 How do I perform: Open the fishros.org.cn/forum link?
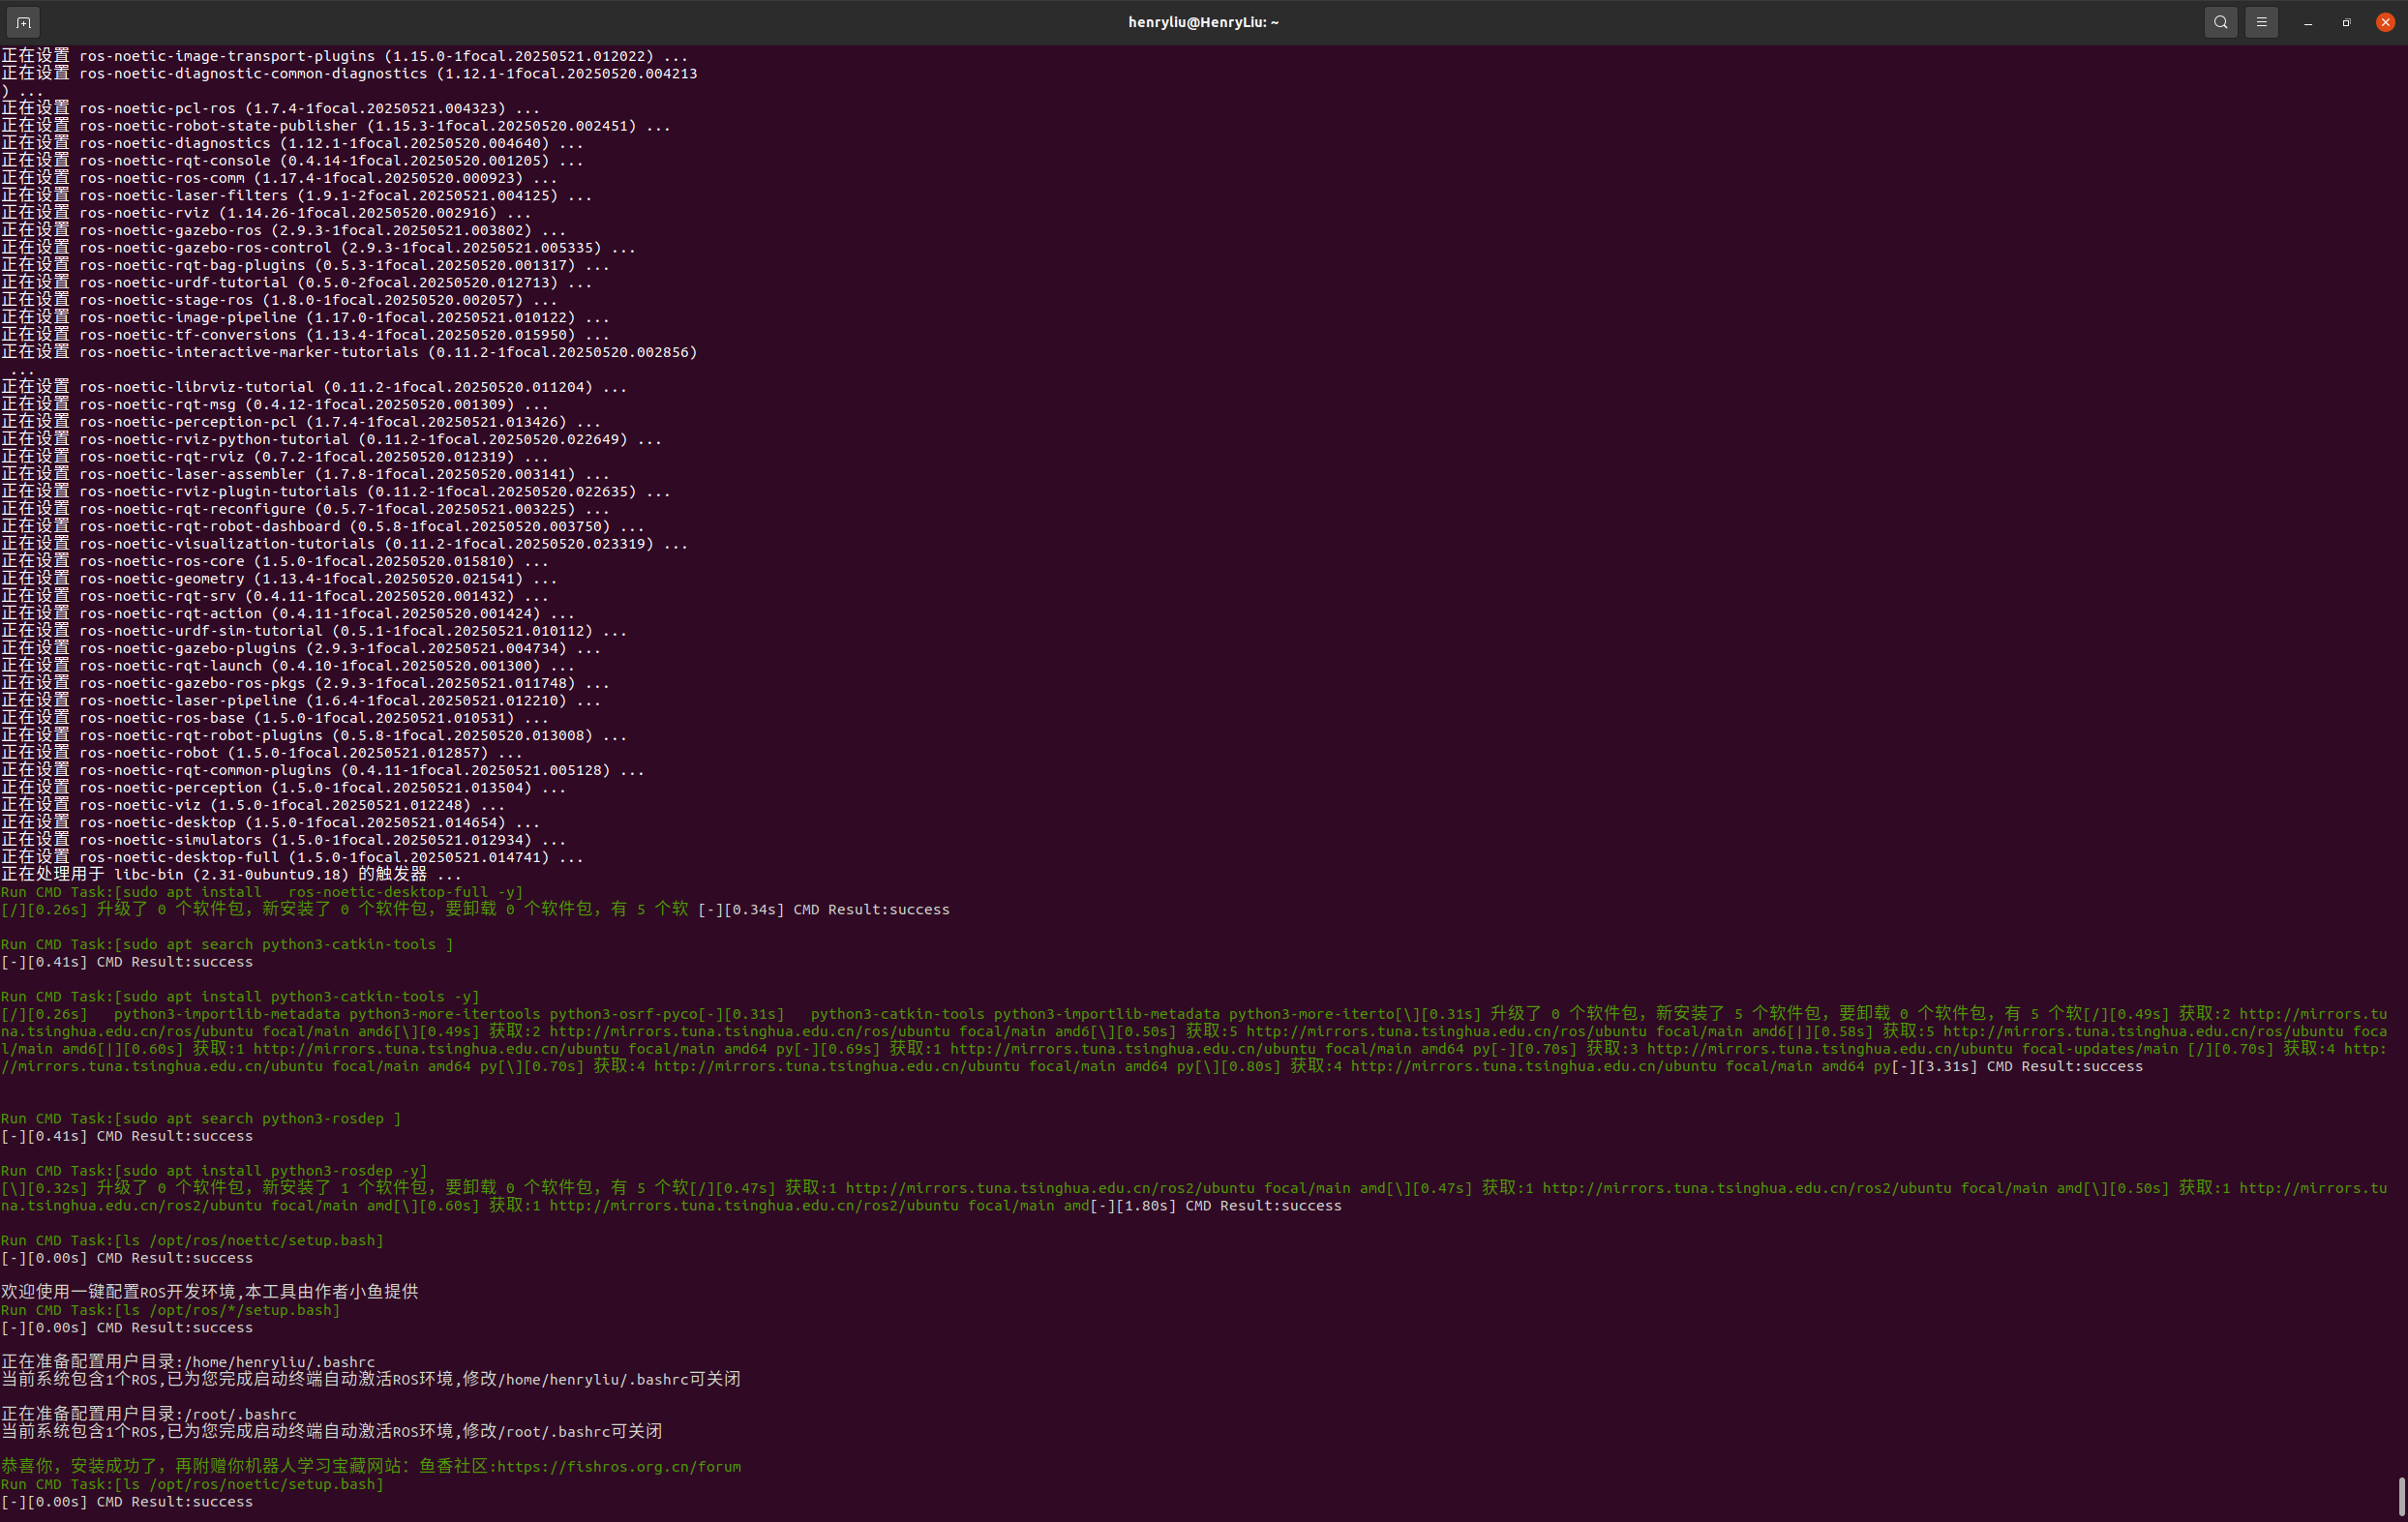pos(618,1466)
